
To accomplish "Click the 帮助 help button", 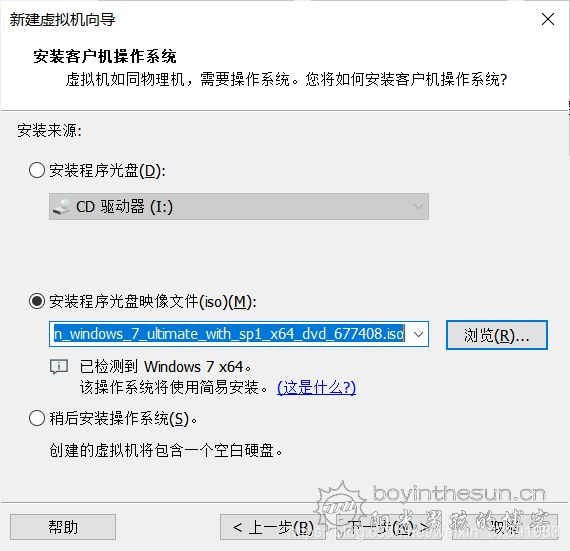I will (x=63, y=527).
